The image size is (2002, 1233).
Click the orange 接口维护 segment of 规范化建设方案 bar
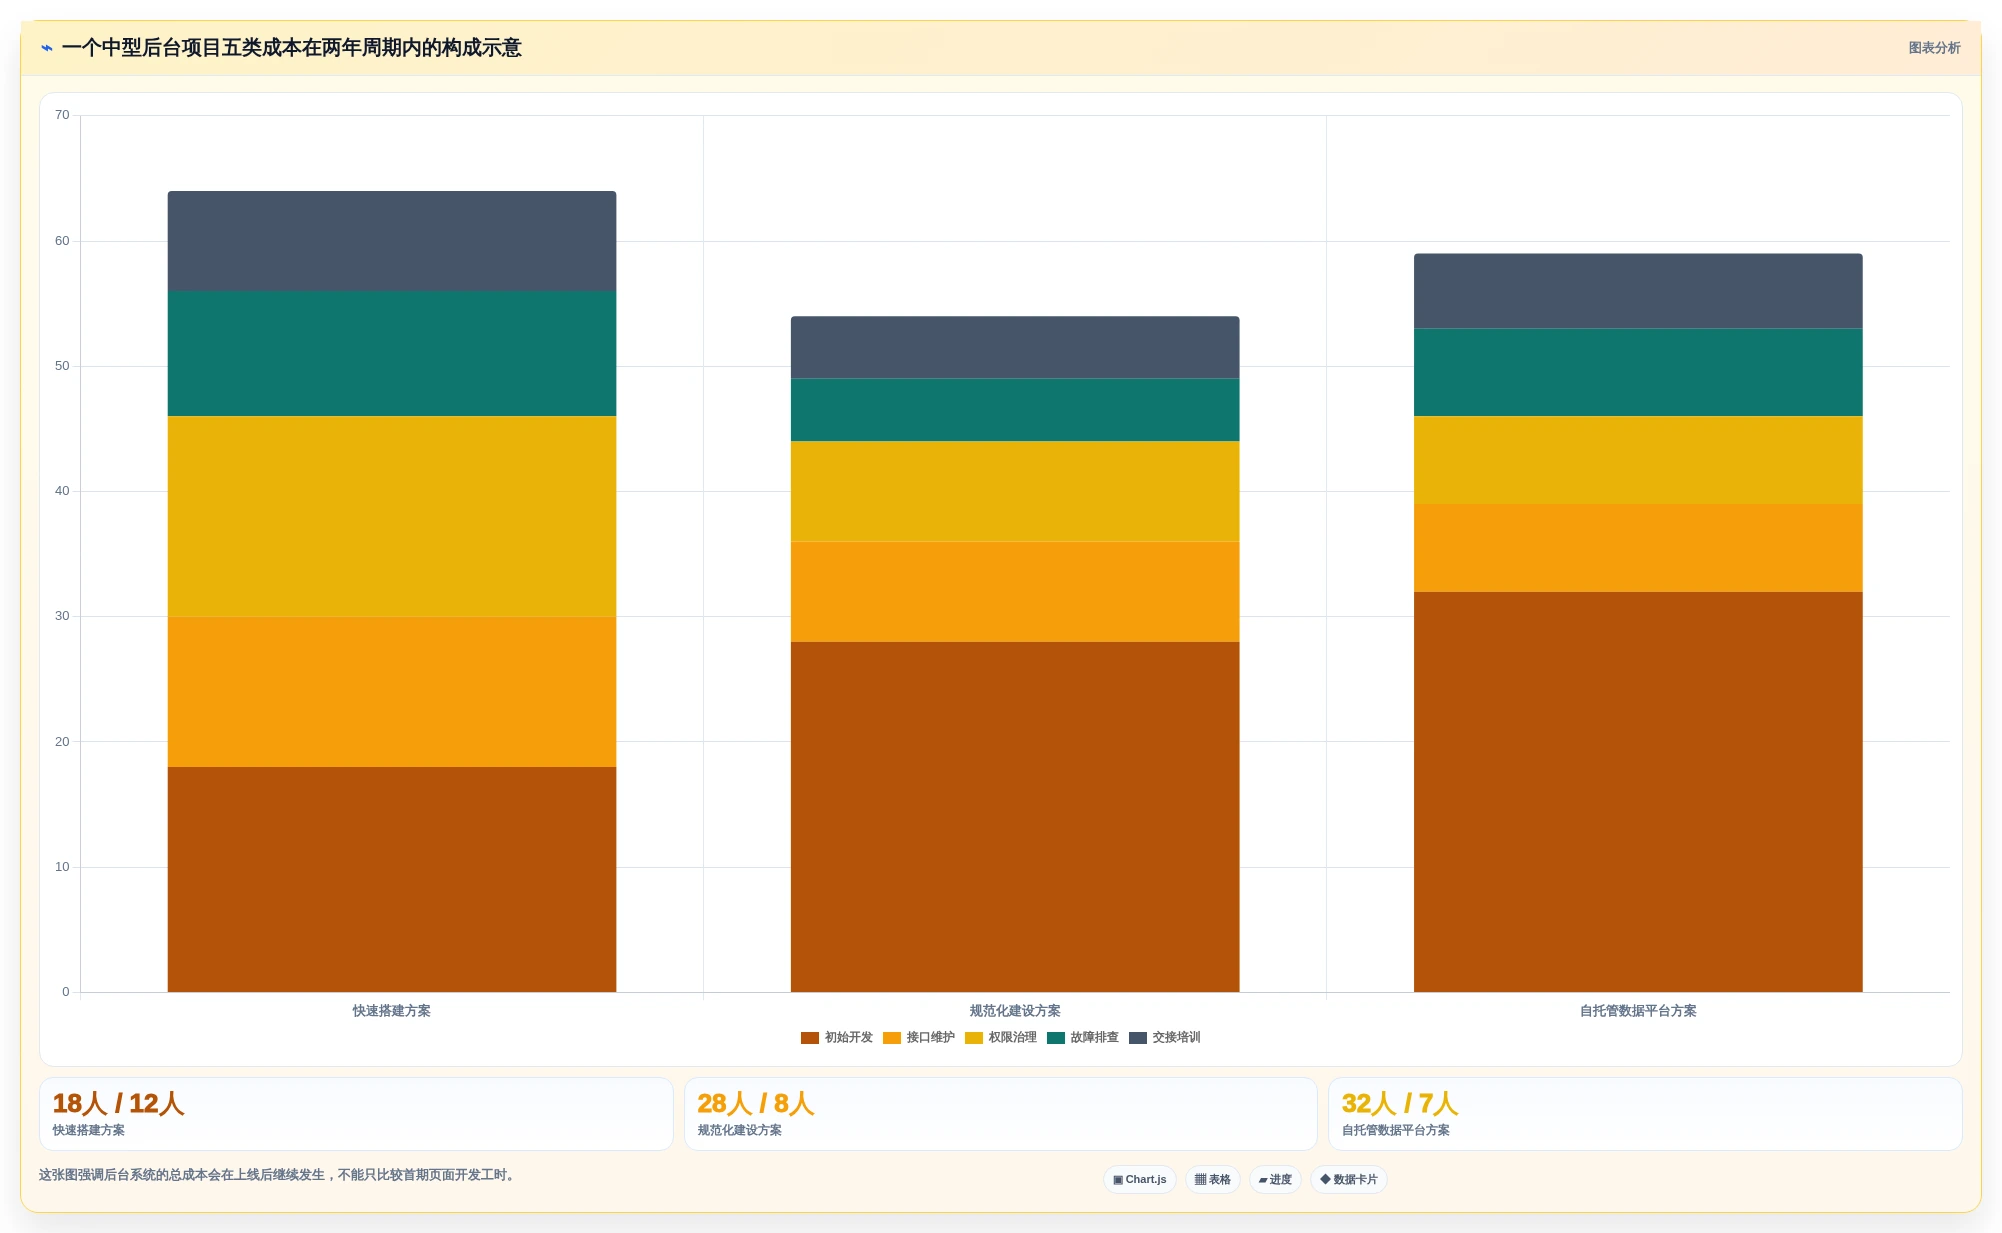pyautogui.click(x=1015, y=592)
